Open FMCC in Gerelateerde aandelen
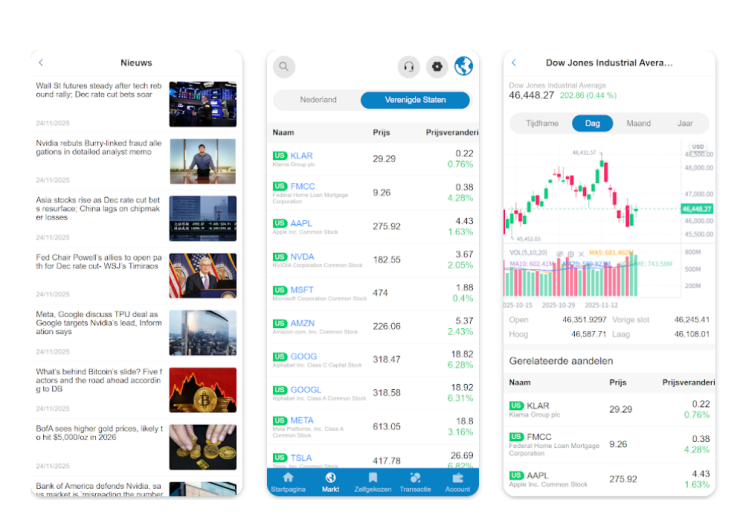This screenshot has width=743, height=532. [609, 444]
